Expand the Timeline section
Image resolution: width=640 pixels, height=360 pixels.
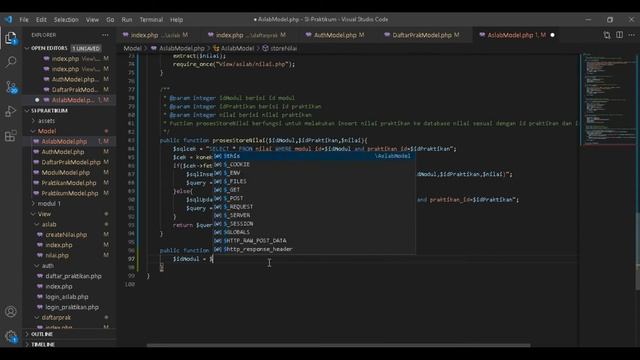pos(43,344)
